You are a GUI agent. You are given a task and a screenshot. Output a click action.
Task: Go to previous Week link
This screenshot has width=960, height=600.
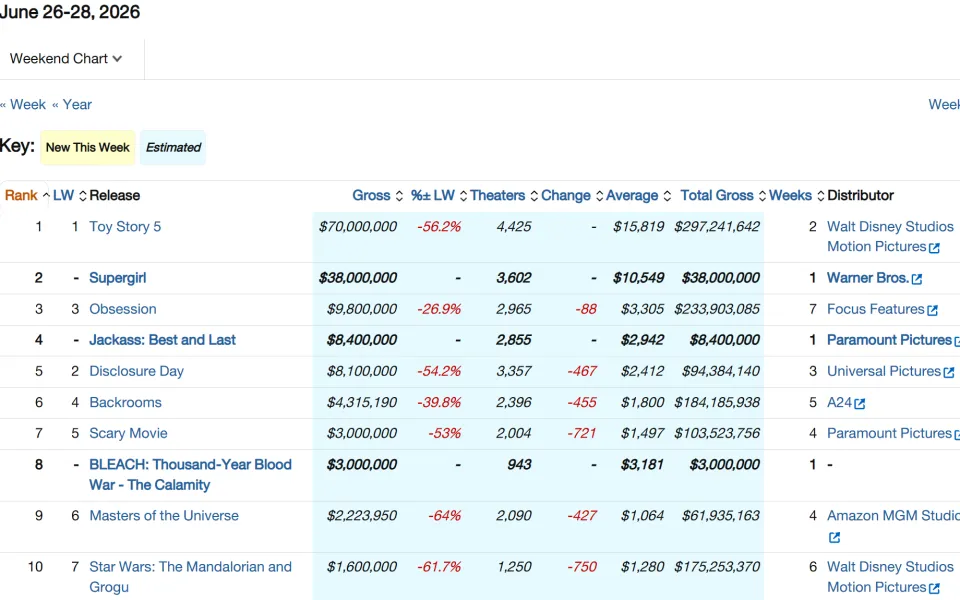pyautogui.click(x=23, y=105)
